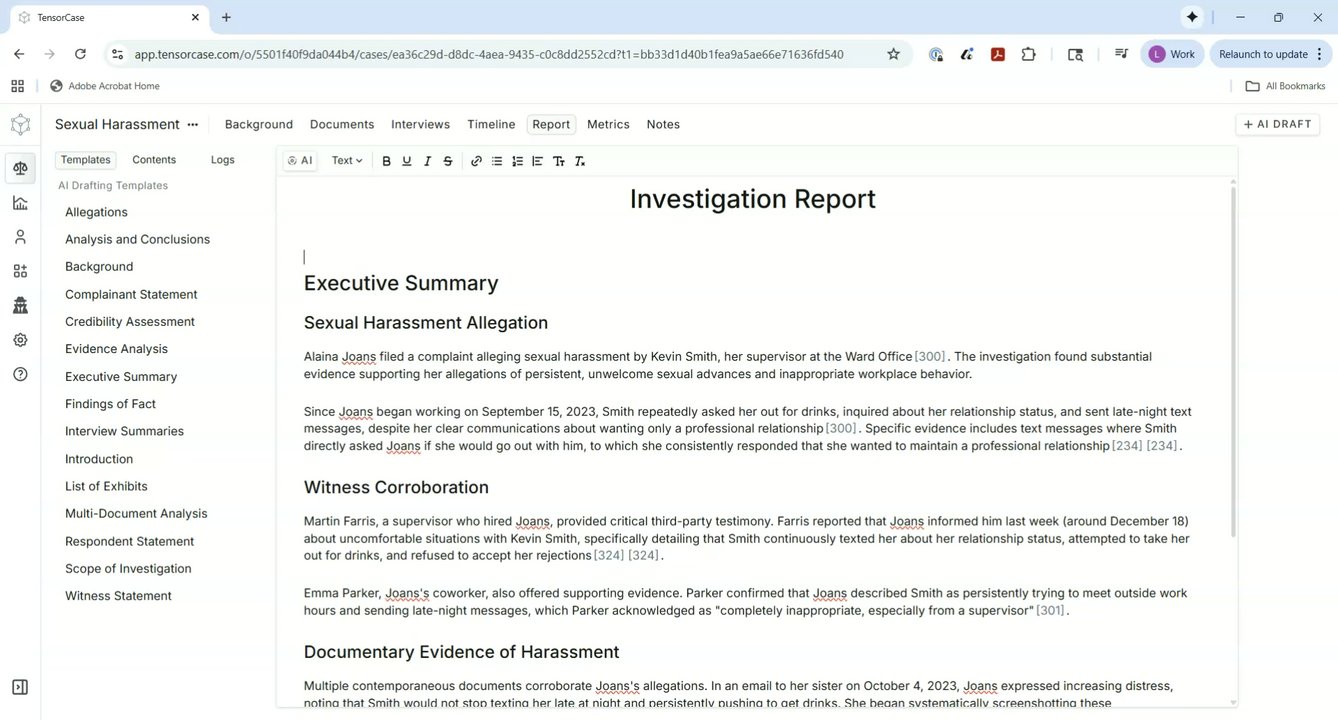1338x720 pixels.
Task: Create a numbered list in the editor
Action: pos(517,161)
